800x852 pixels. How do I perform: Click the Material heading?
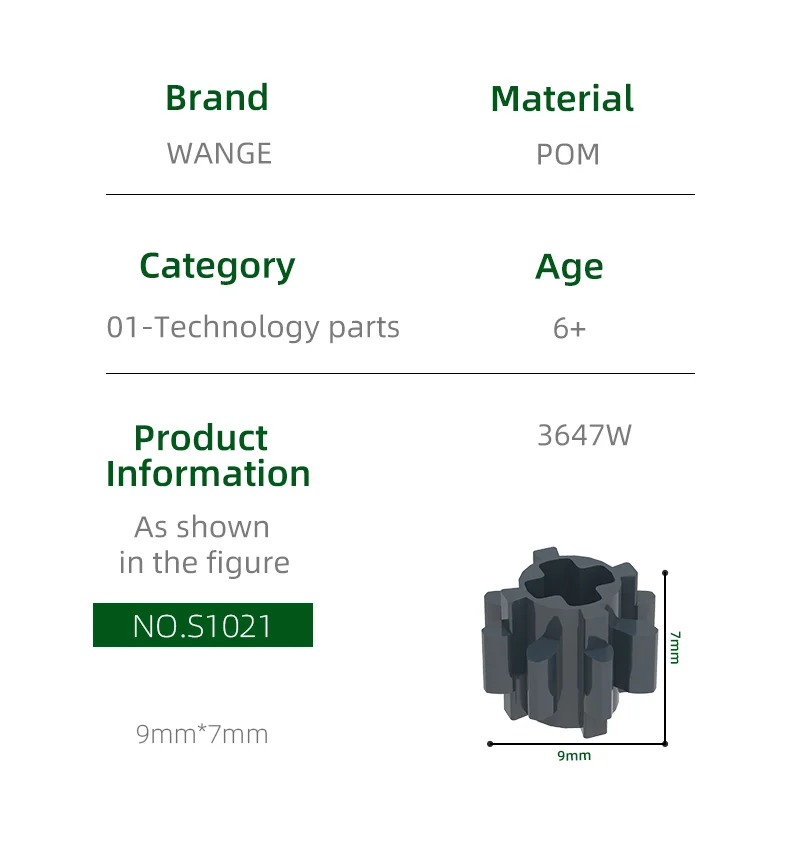pos(562,99)
